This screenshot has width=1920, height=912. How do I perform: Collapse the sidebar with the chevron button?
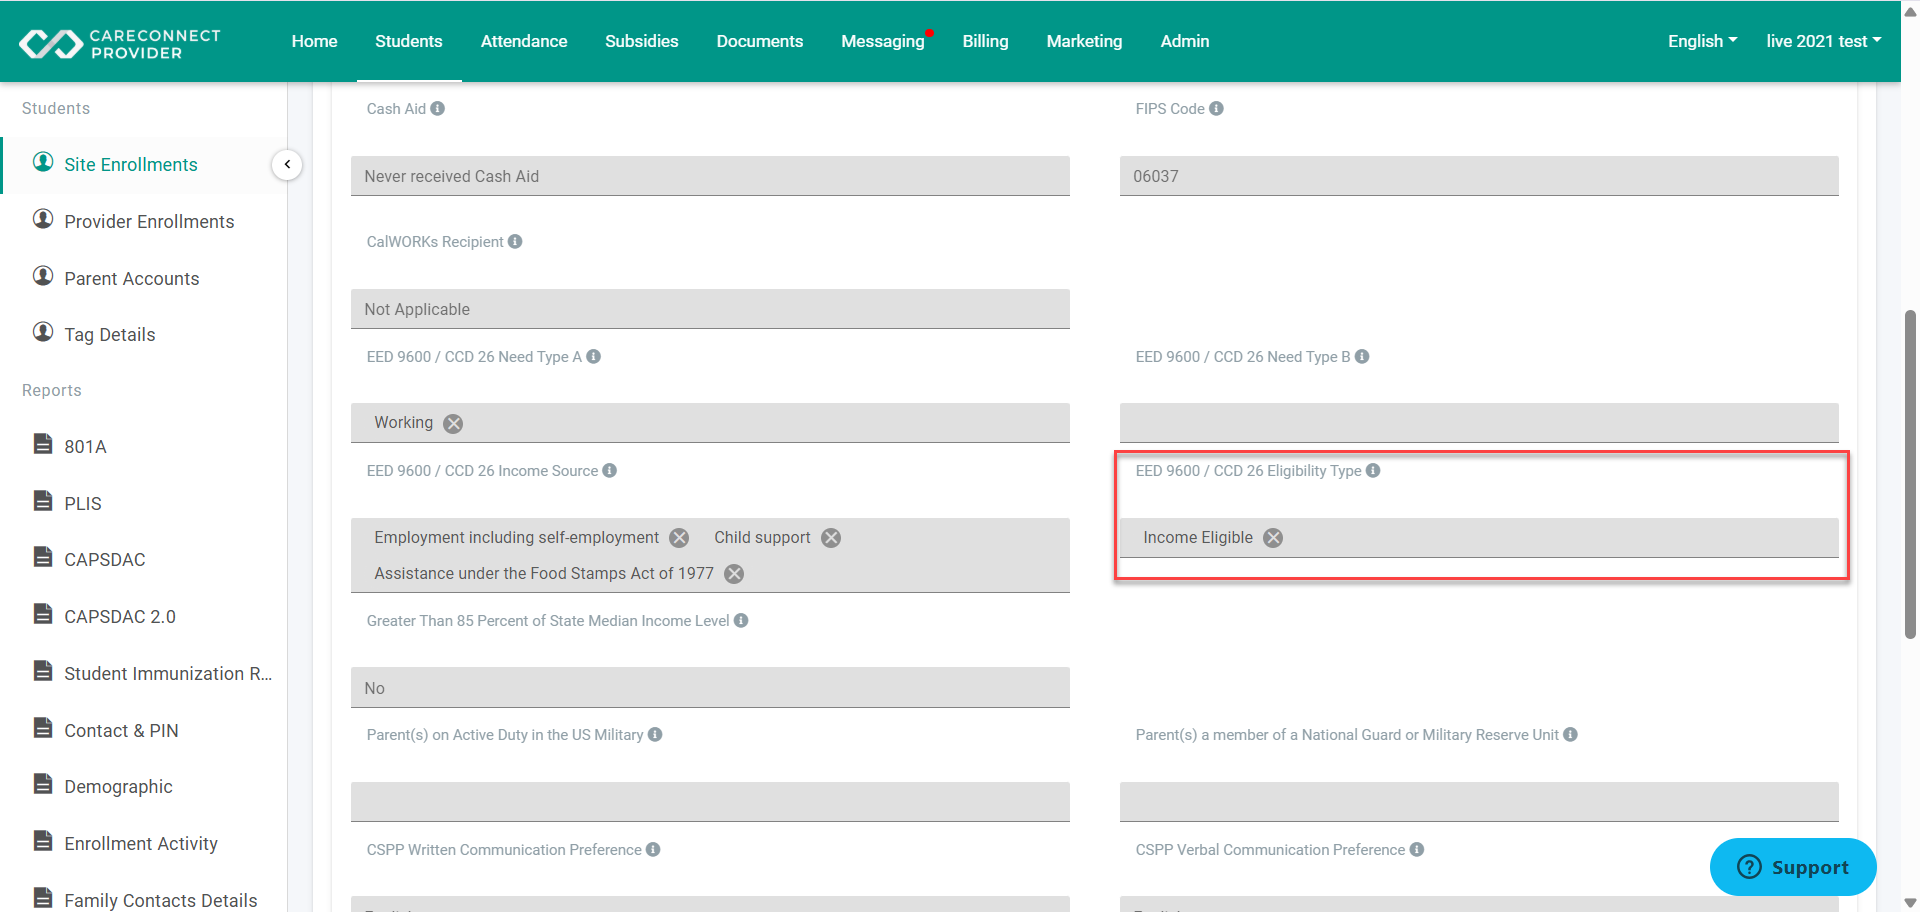[x=287, y=164]
